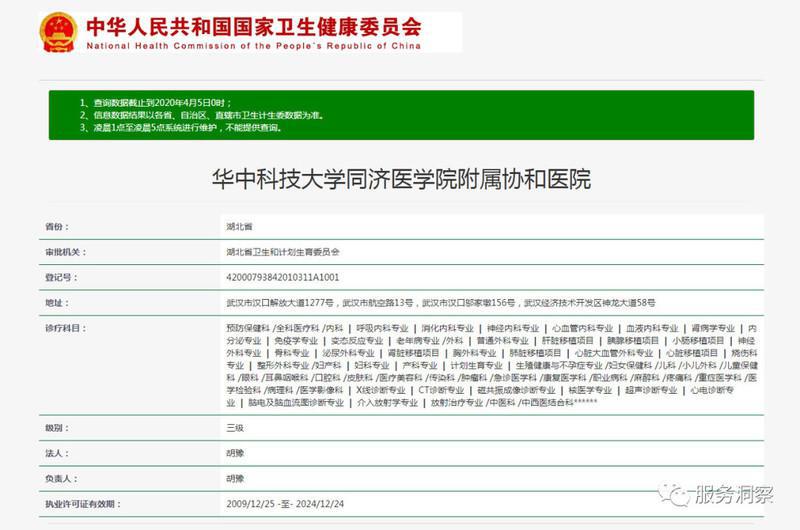The image size is (800, 530).
Task: Click the 法人 row label
Action: pyautogui.click(x=55, y=453)
